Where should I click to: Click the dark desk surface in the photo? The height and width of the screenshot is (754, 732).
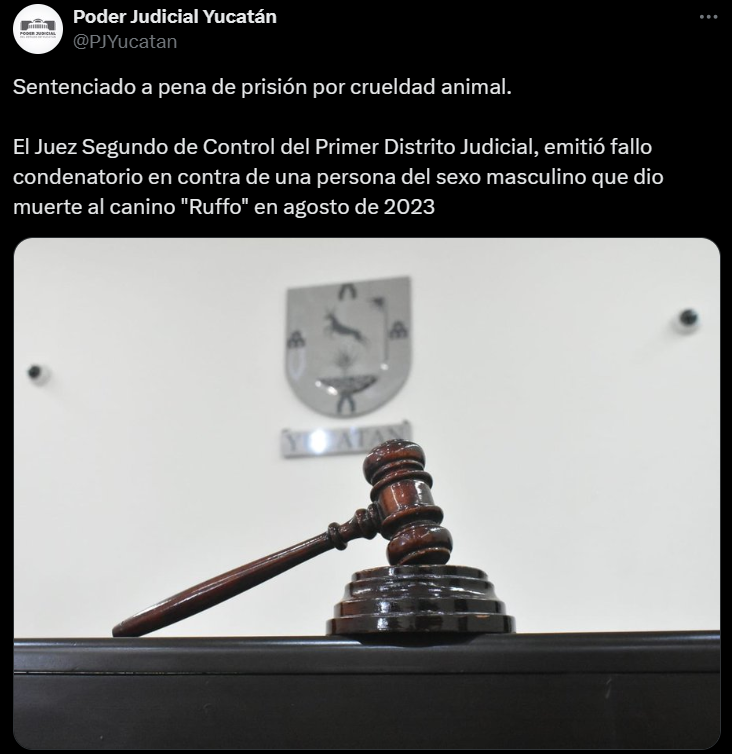[366, 692]
